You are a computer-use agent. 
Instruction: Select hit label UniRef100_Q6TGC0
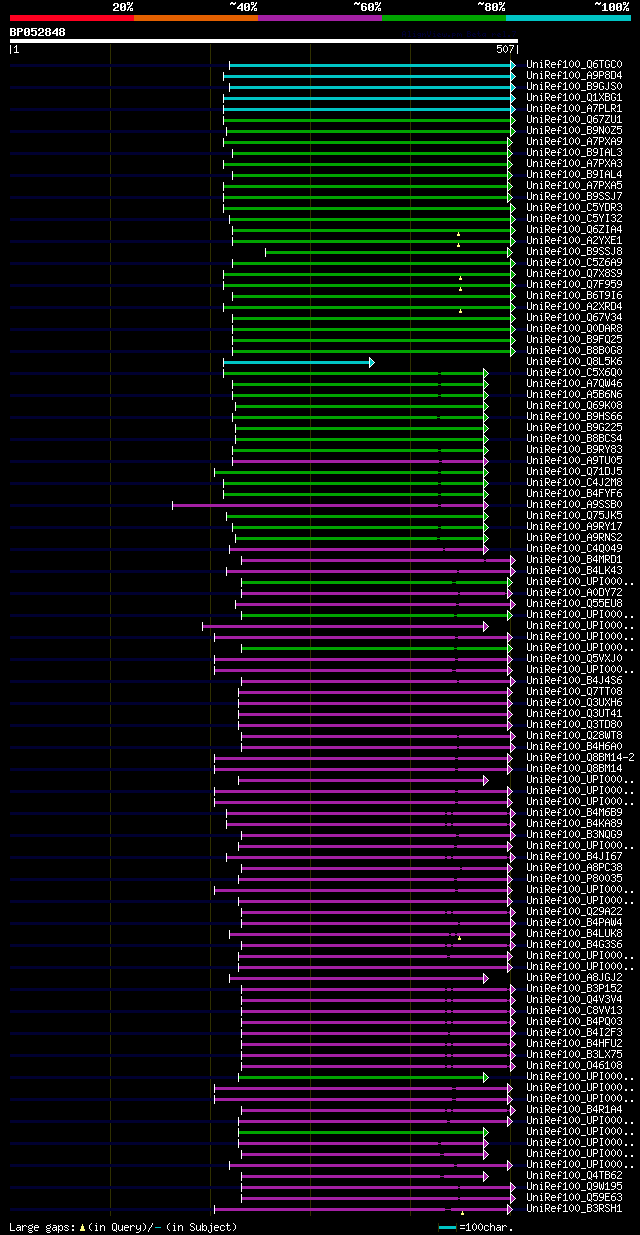point(574,64)
